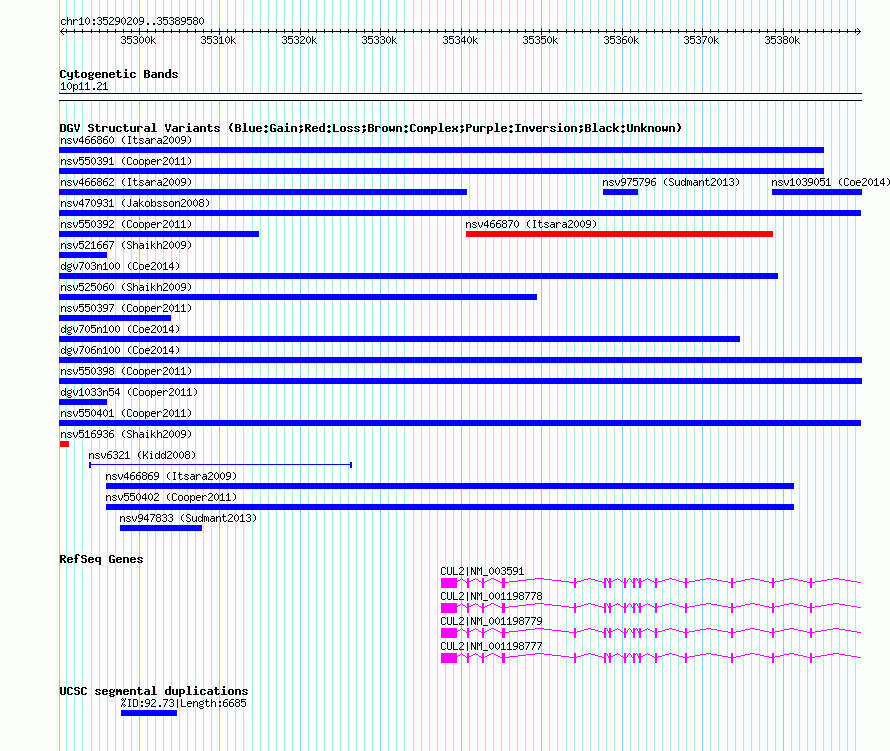Click the 35300k ruler tick label
The width and height of the screenshot is (890, 751).
pyautogui.click(x=138, y=40)
